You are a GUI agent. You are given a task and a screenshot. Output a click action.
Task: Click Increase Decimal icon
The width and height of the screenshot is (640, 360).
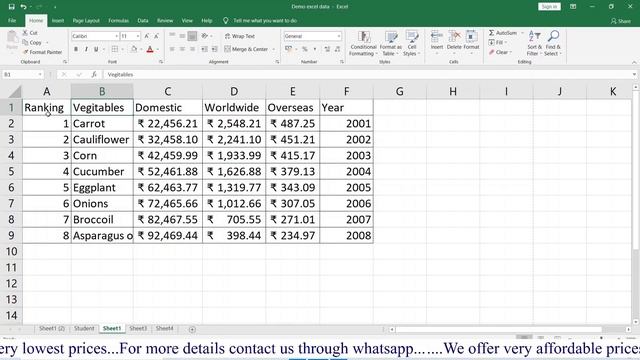pyautogui.click(x=327, y=49)
